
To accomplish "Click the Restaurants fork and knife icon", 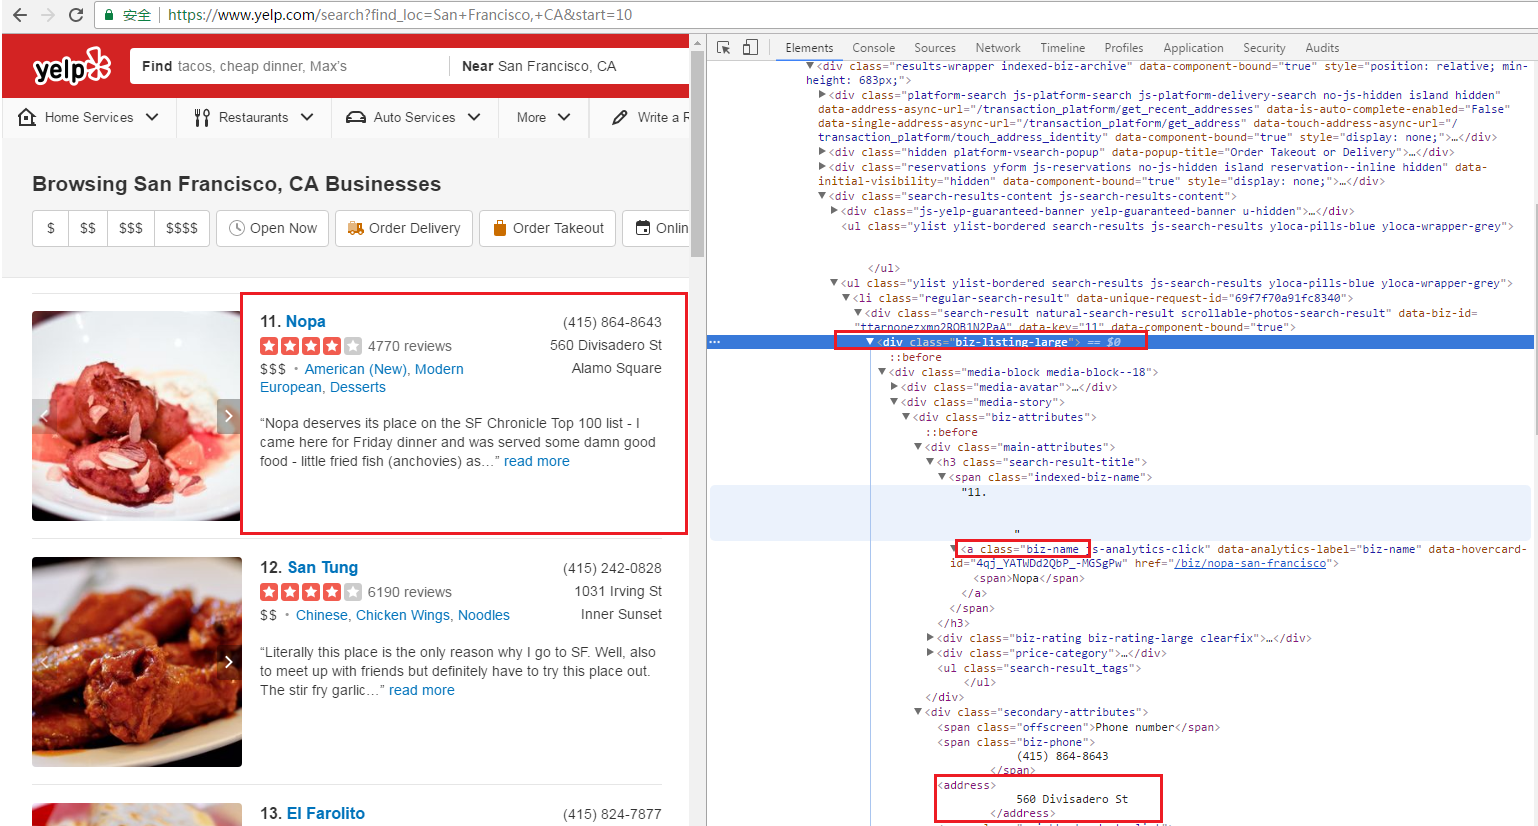I will (202, 117).
